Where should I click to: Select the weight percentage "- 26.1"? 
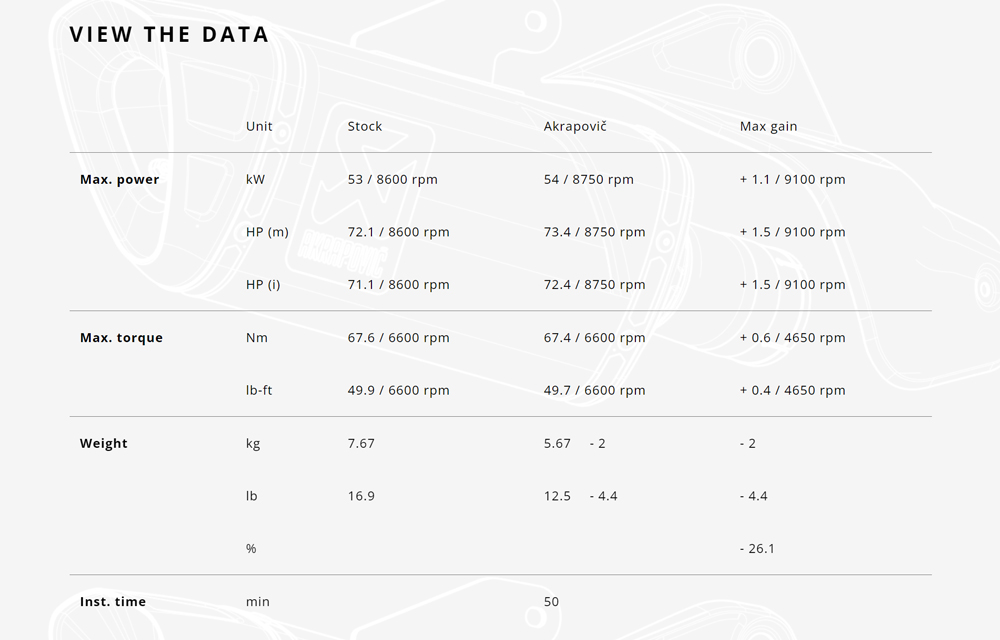point(757,549)
